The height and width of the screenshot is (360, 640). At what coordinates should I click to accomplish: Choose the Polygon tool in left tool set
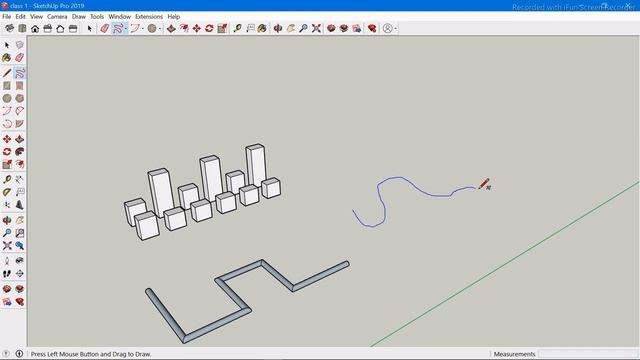pyautogui.click(x=20, y=98)
